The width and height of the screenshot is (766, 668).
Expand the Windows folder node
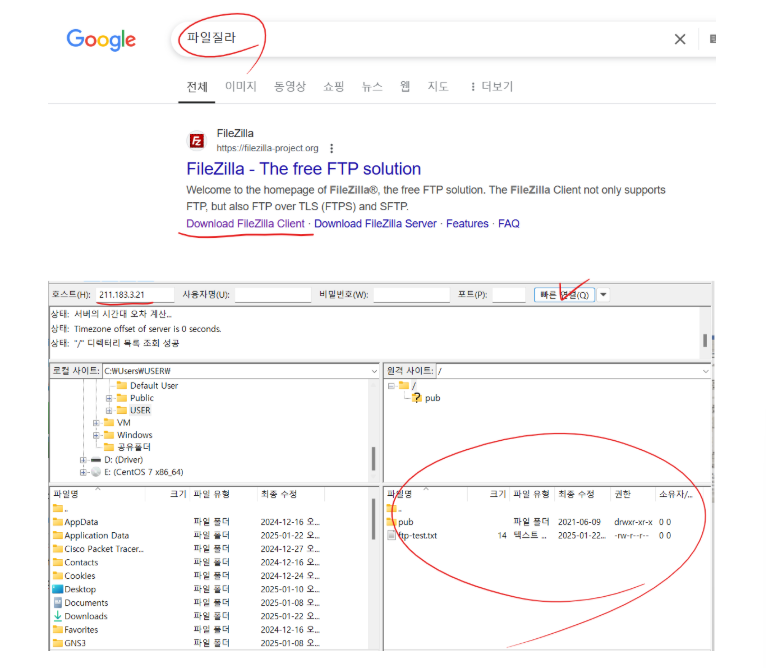point(96,435)
